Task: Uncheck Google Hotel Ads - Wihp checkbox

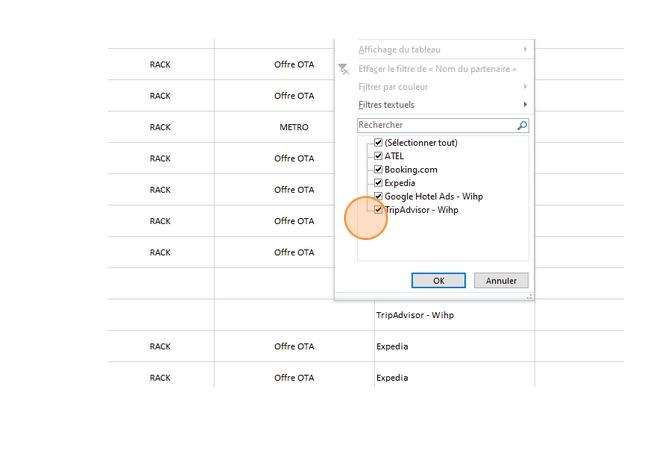Action: click(378, 196)
